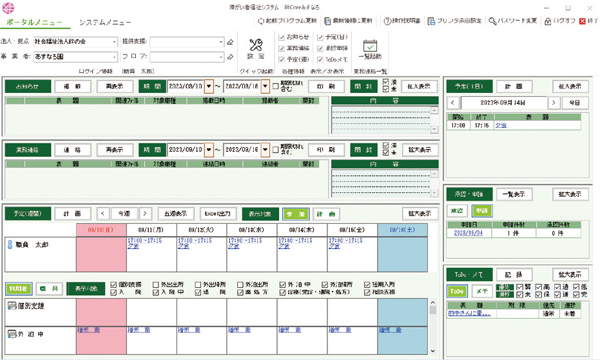Check 期限切れ含む in the 業務連絡 panel
600x360 pixels.
click(x=276, y=150)
